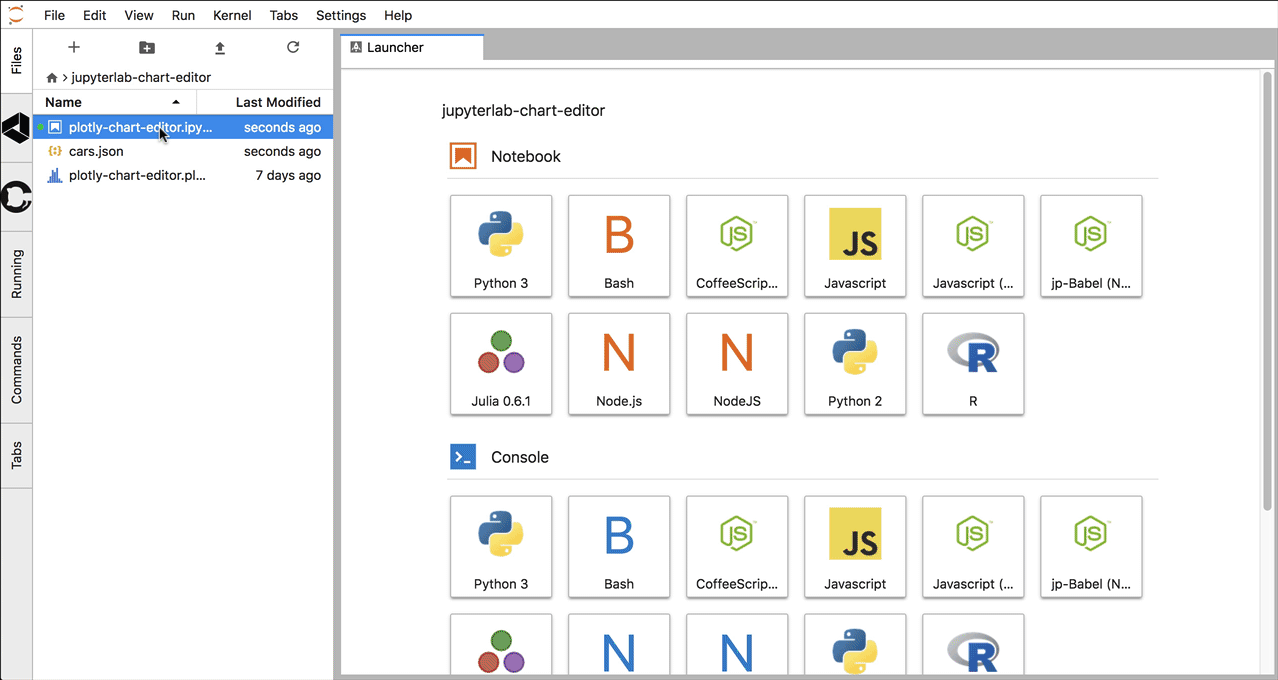The width and height of the screenshot is (1278, 680).
Task: Launch a Node.js notebook
Action: click(x=619, y=364)
